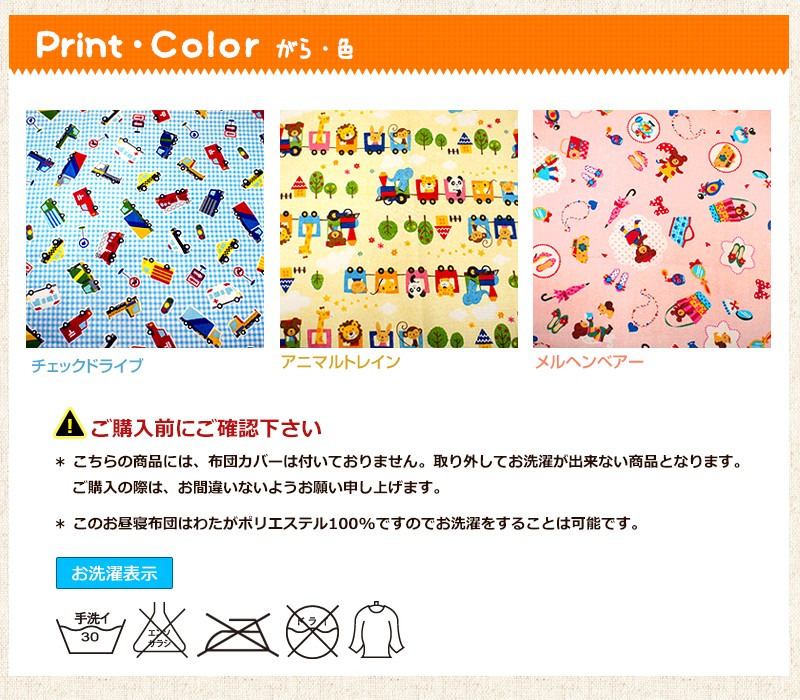This screenshot has height=700, width=800.
Task: Click the ご購入前にご確認下さい red heading
Action: coord(206,428)
